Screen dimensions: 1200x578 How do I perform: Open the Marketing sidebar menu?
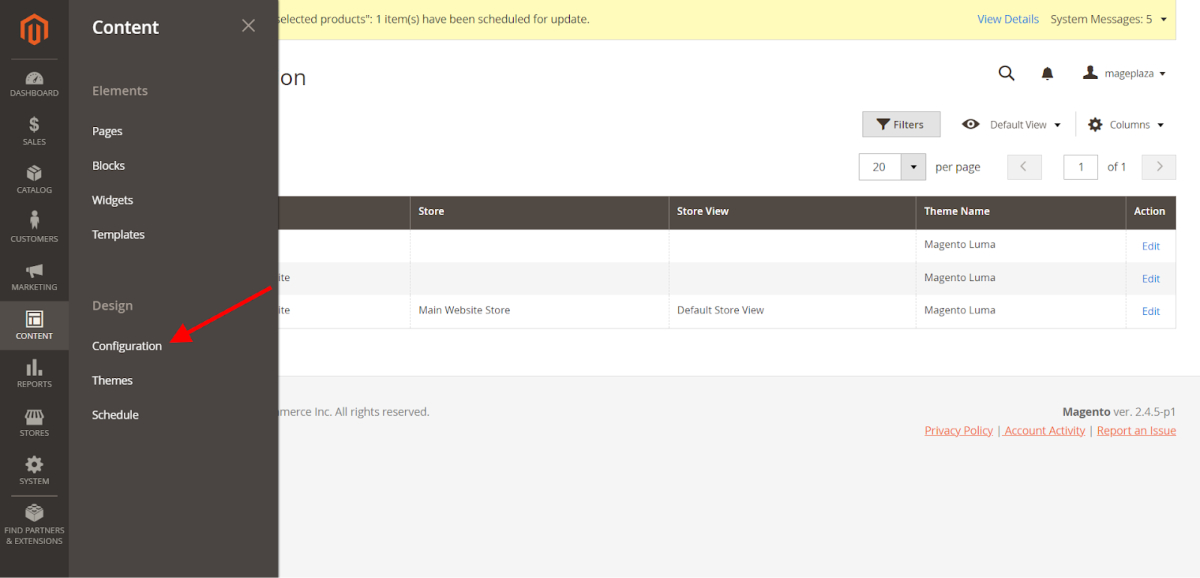pyautogui.click(x=34, y=276)
